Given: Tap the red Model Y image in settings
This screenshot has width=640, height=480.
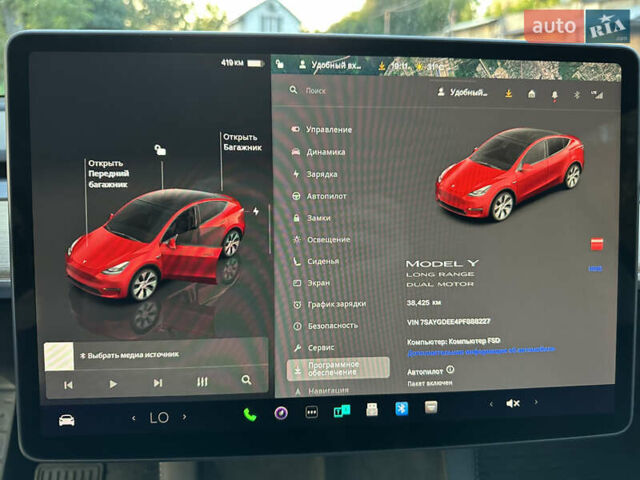Looking at the screenshot, I should [x=509, y=174].
